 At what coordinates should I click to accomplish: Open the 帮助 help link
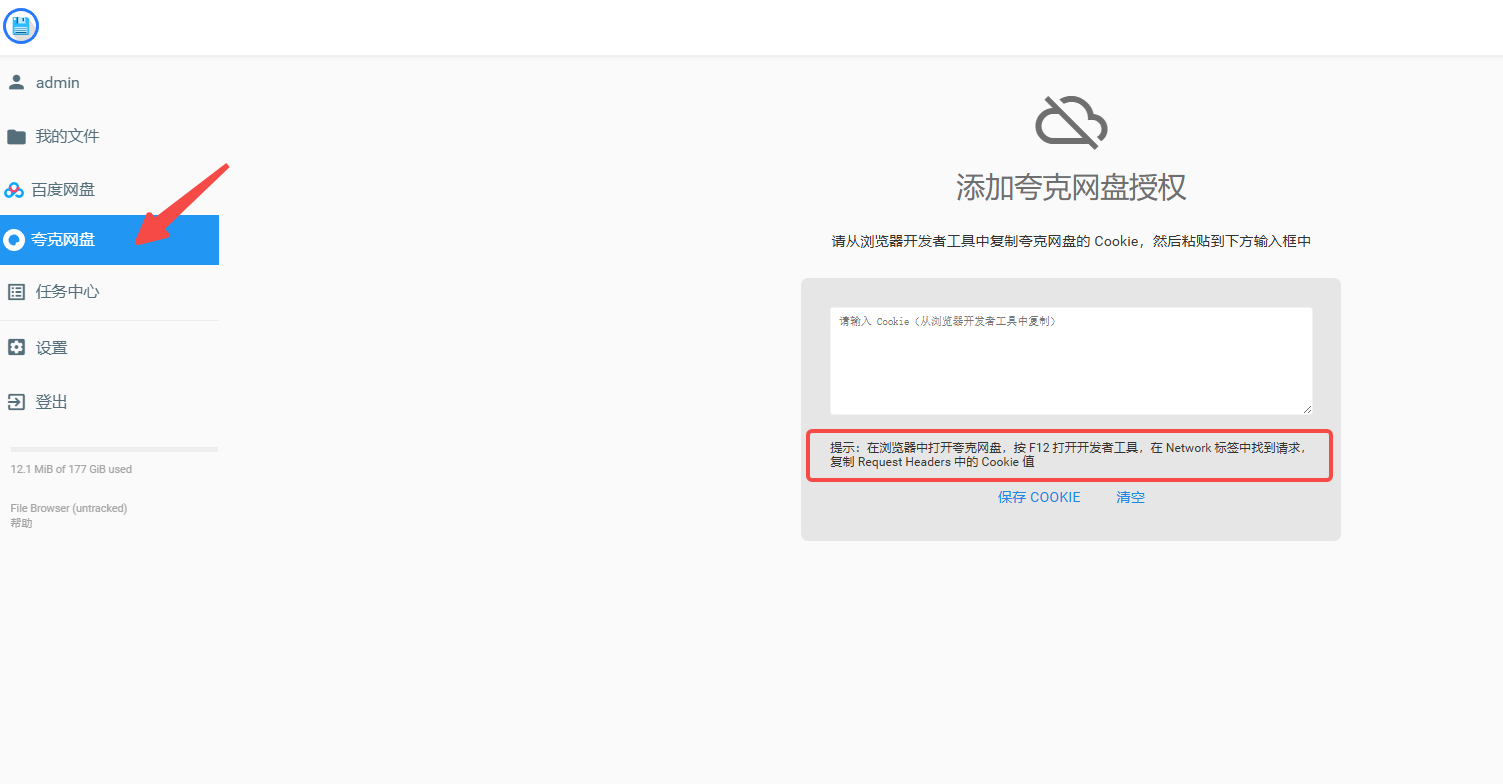pyautogui.click(x=21, y=523)
